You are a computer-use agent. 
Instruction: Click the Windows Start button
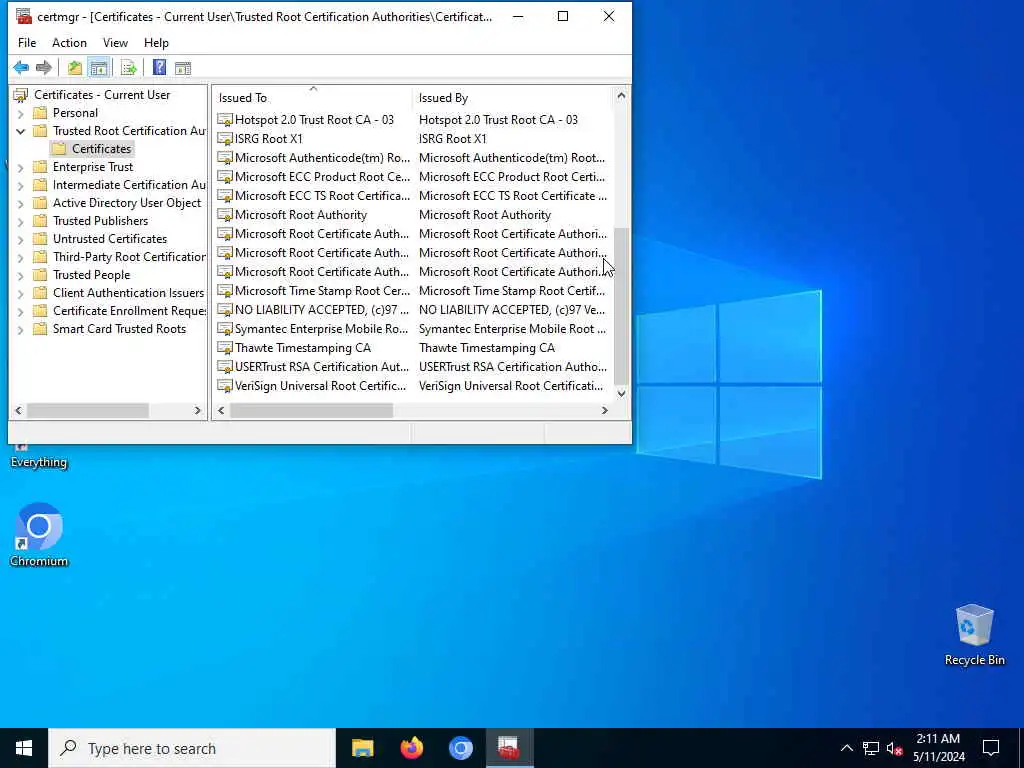click(24, 748)
